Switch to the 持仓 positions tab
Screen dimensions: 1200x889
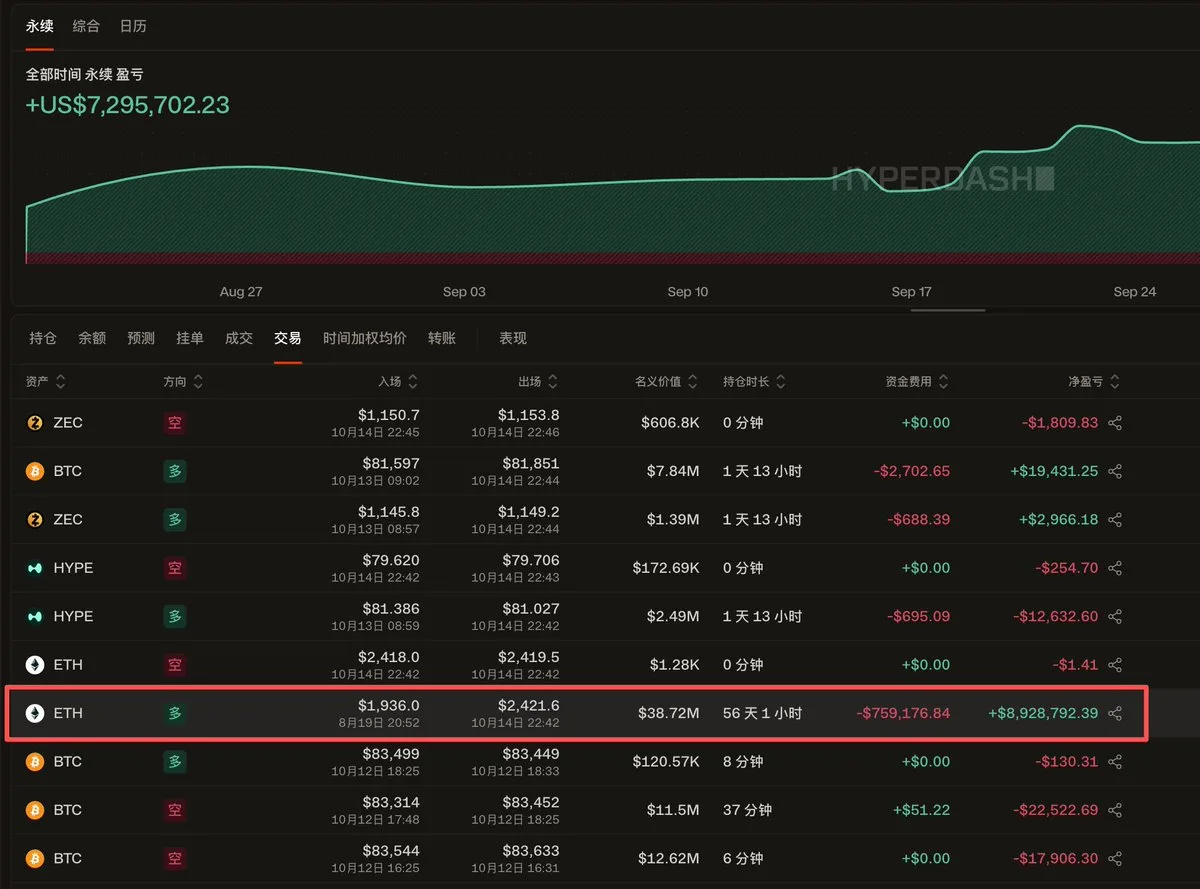(43, 338)
